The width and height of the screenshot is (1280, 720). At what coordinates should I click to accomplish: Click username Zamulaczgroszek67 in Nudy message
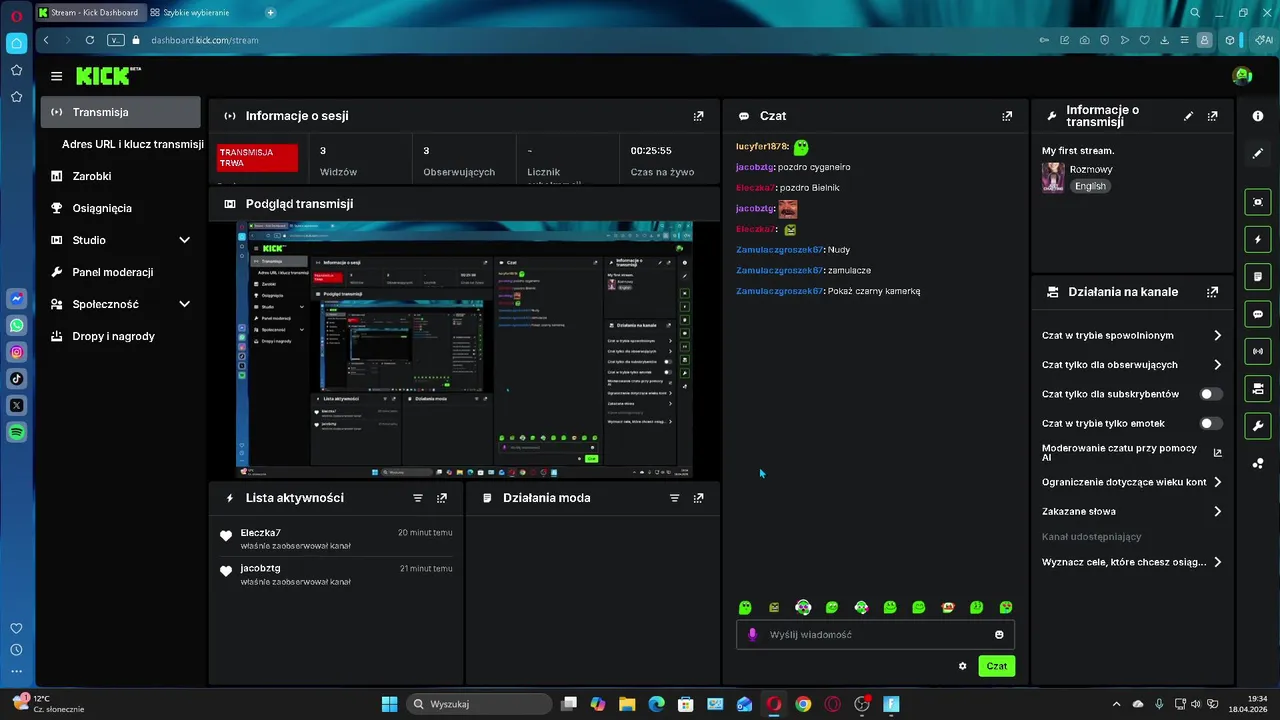pyautogui.click(x=779, y=250)
